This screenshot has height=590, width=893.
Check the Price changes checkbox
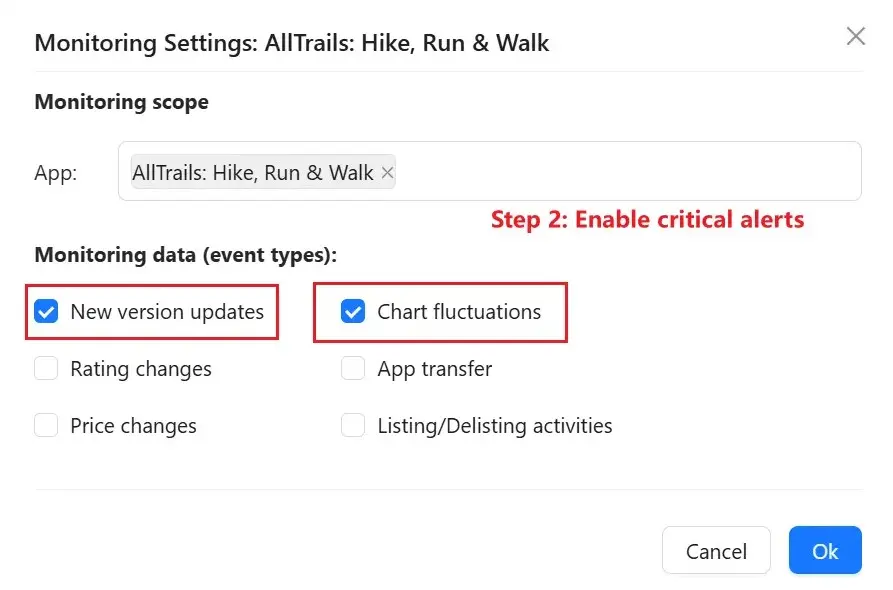46,426
